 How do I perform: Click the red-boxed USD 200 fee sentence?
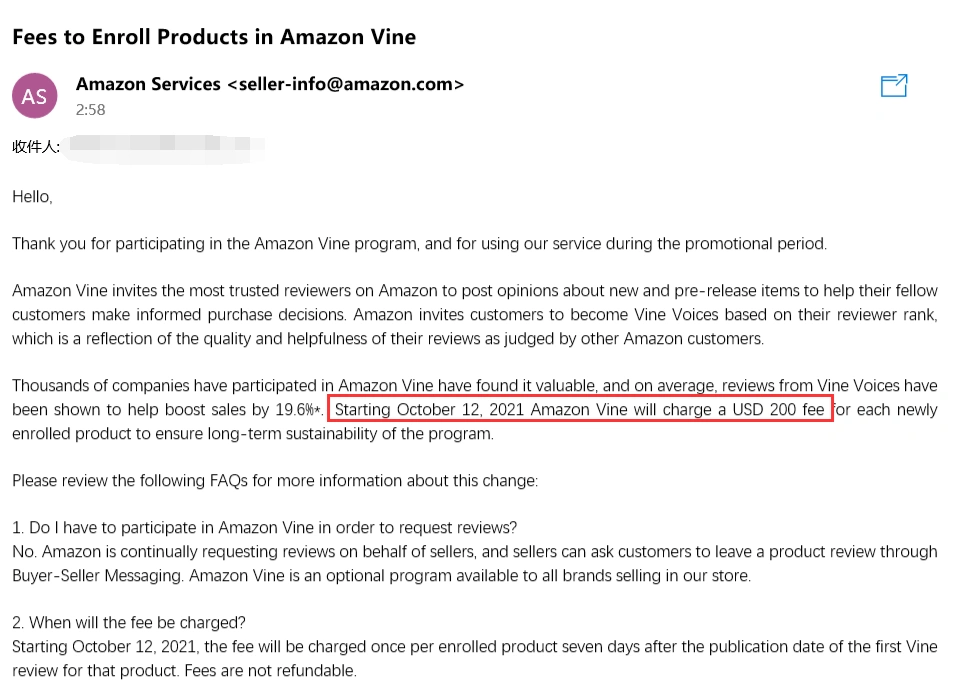click(580, 410)
